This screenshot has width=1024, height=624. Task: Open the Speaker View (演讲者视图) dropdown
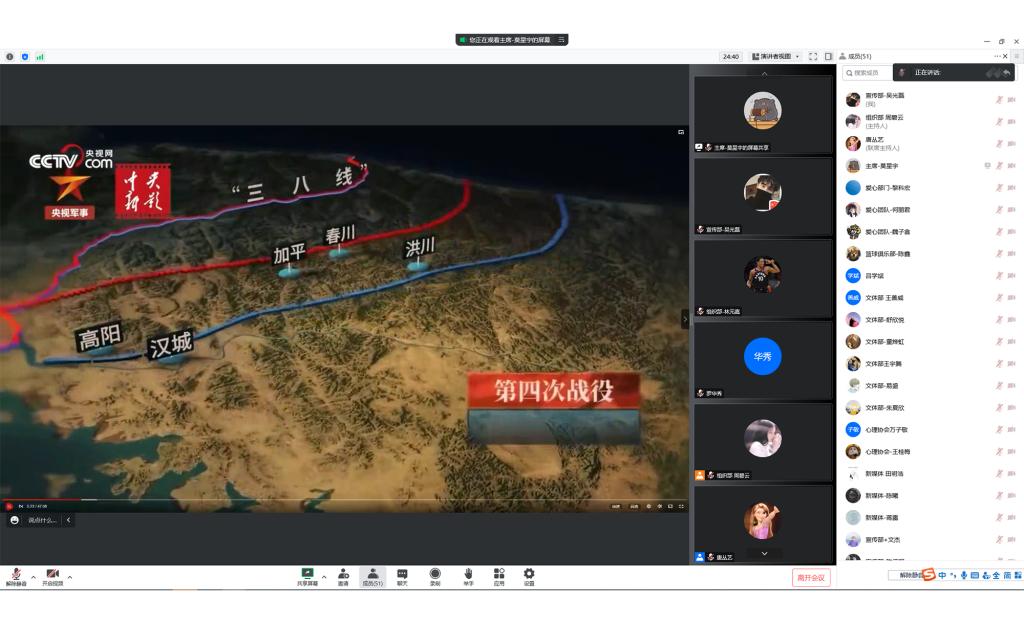click(774, 56)
